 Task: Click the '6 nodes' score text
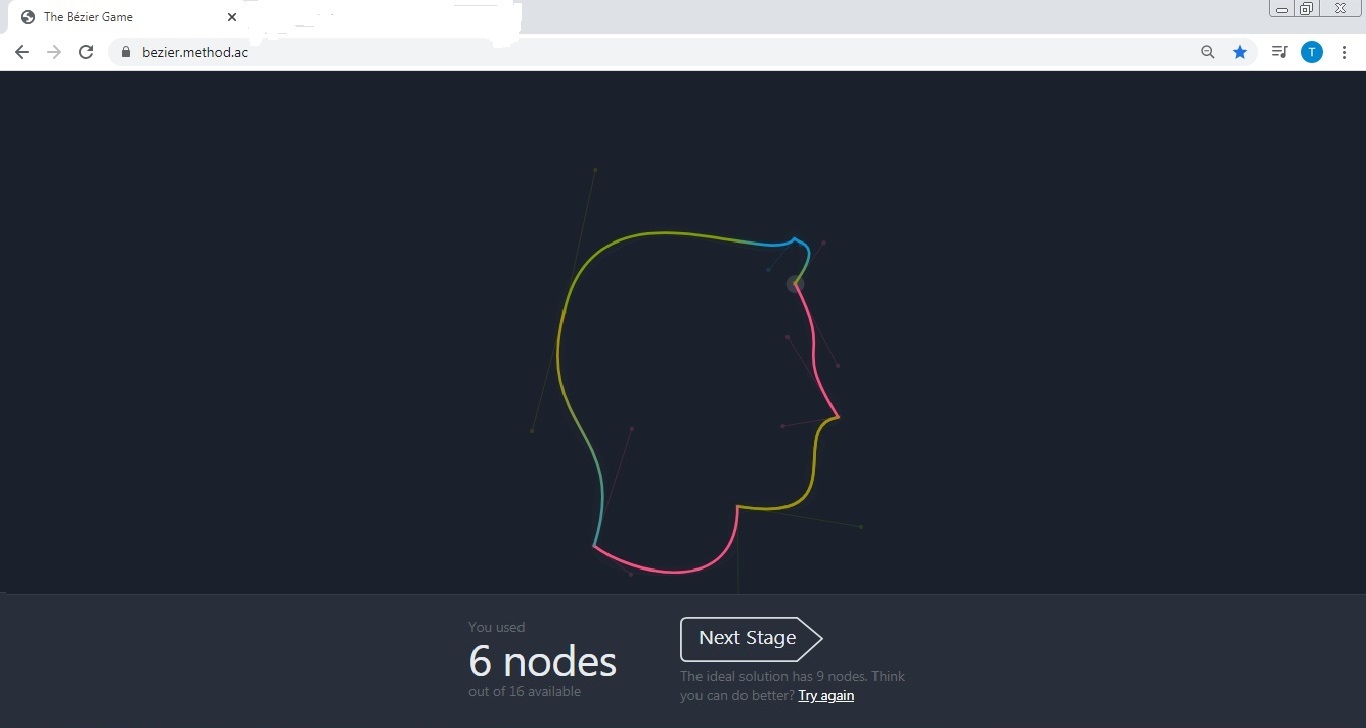[x=543, y=661]
